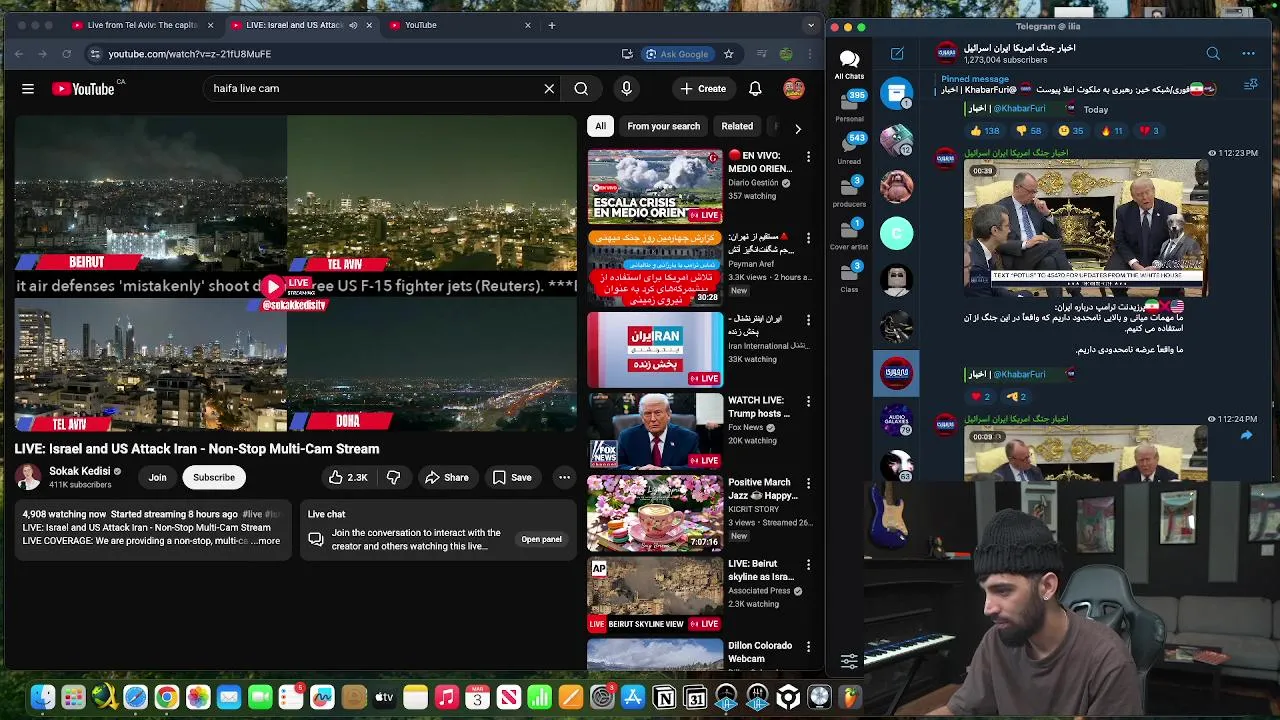
Task: Open System Settings from the Dock
Action: pyautogui.click(x=602, y=697)
